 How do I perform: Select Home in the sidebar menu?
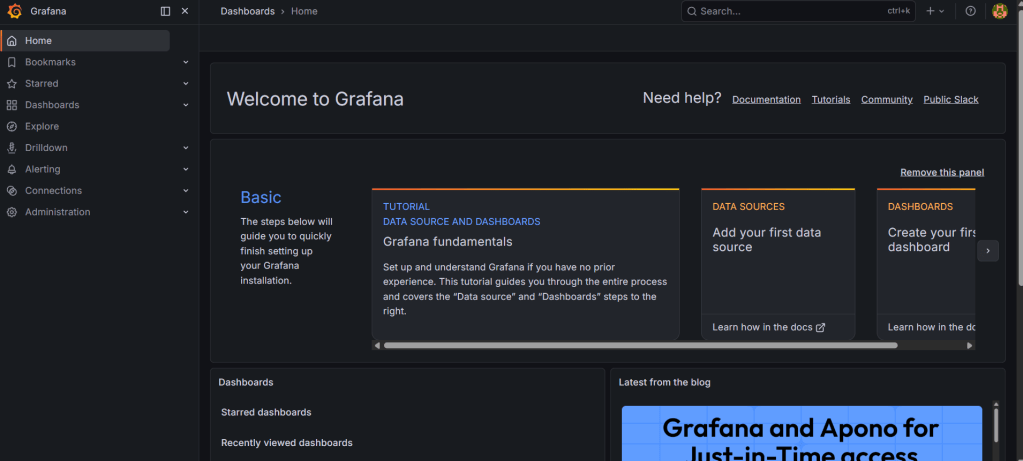[38, 41]
